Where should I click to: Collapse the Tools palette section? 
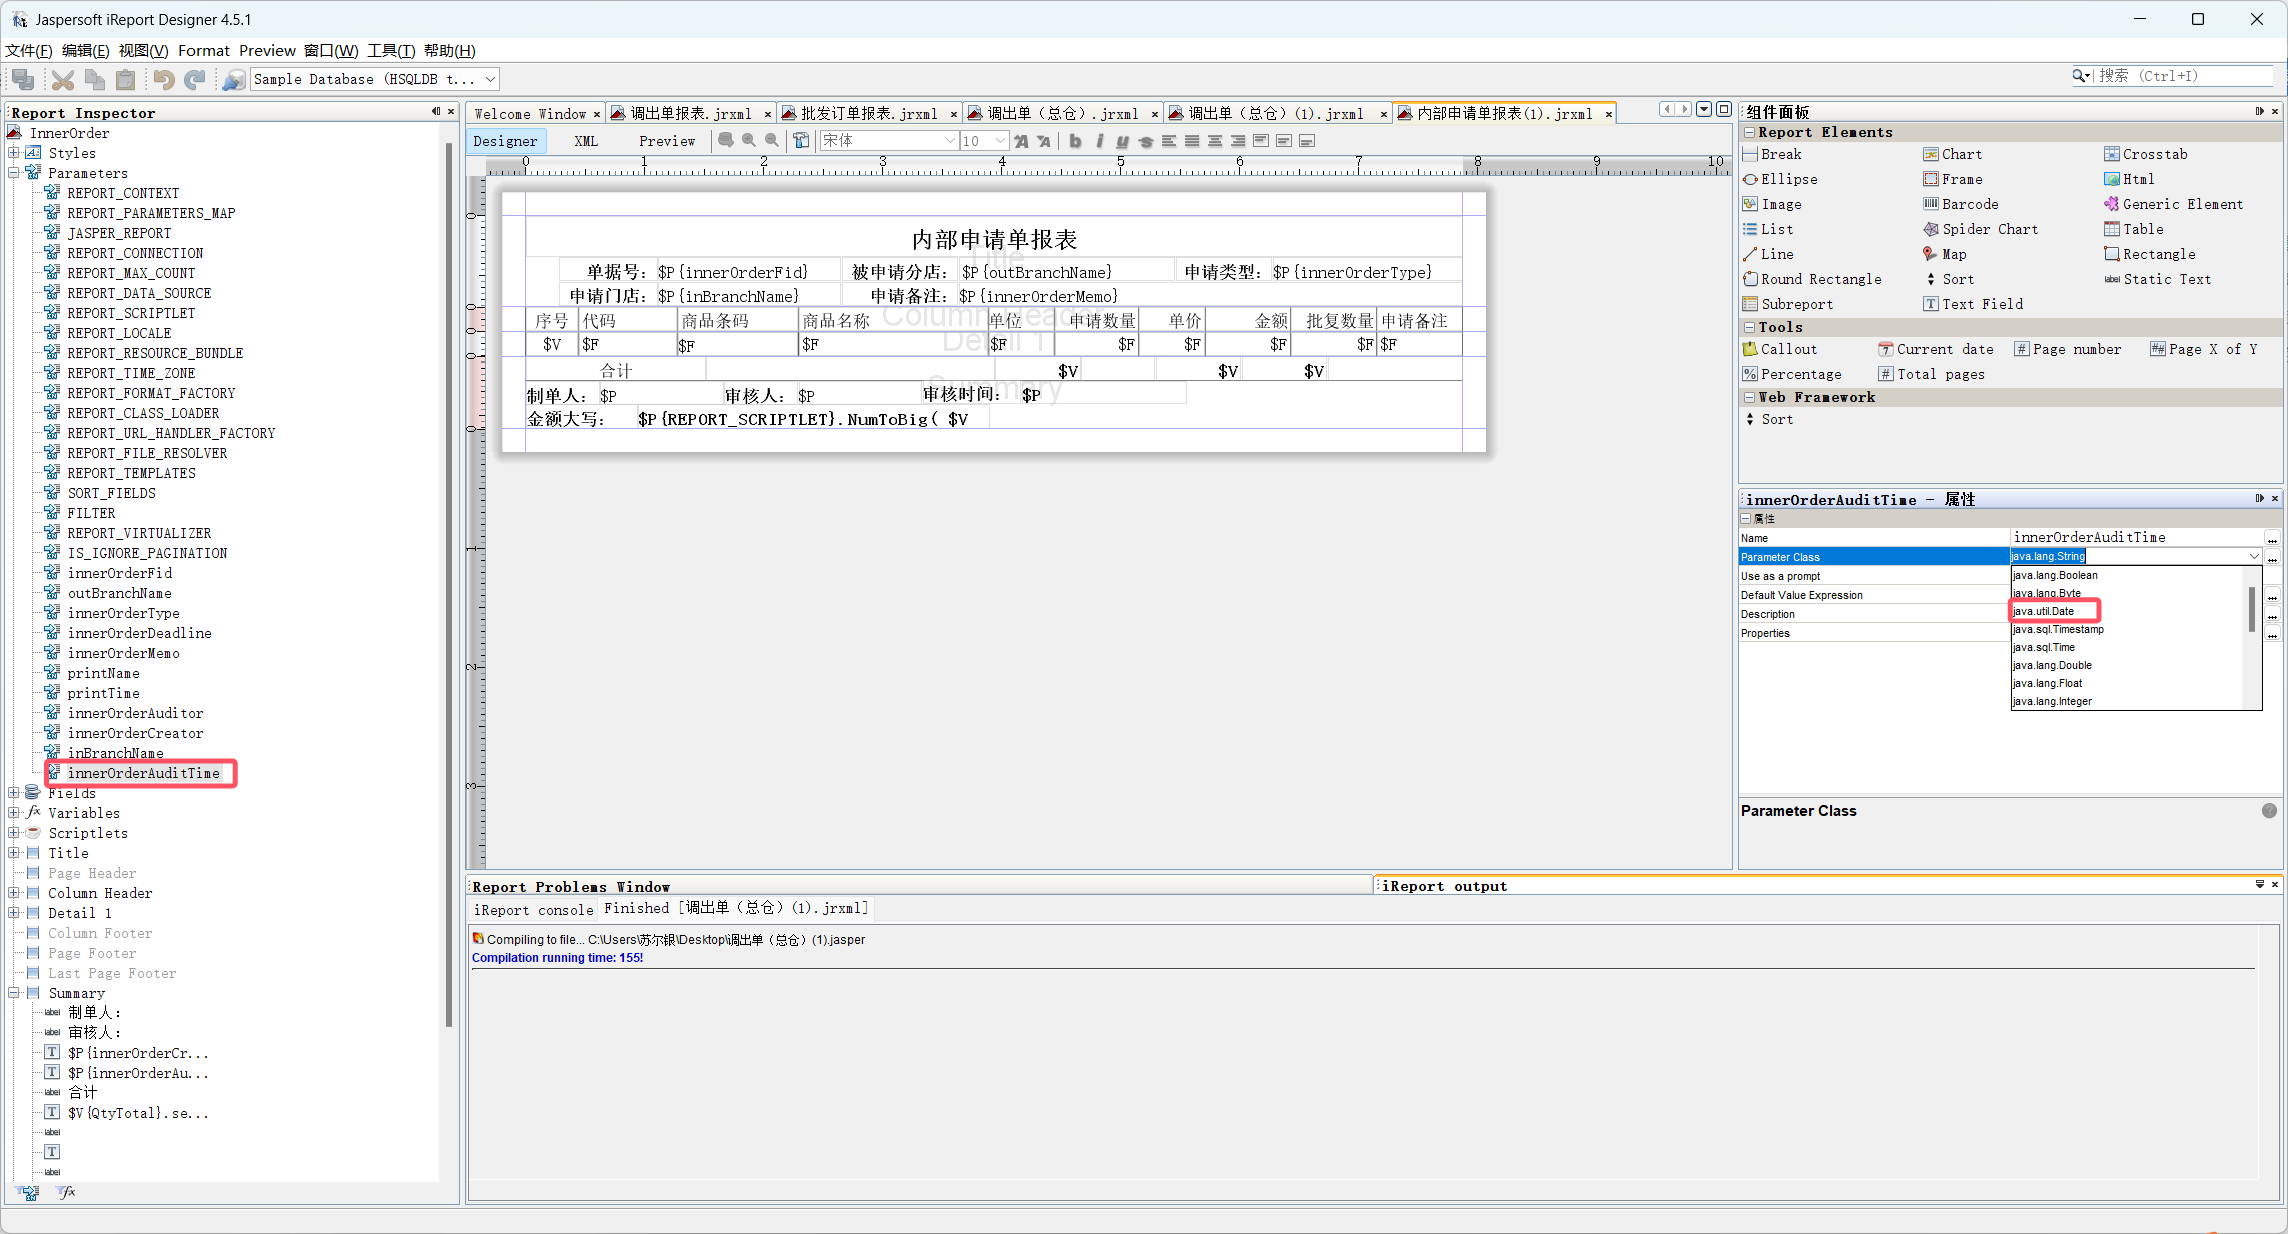(1749, 327)
